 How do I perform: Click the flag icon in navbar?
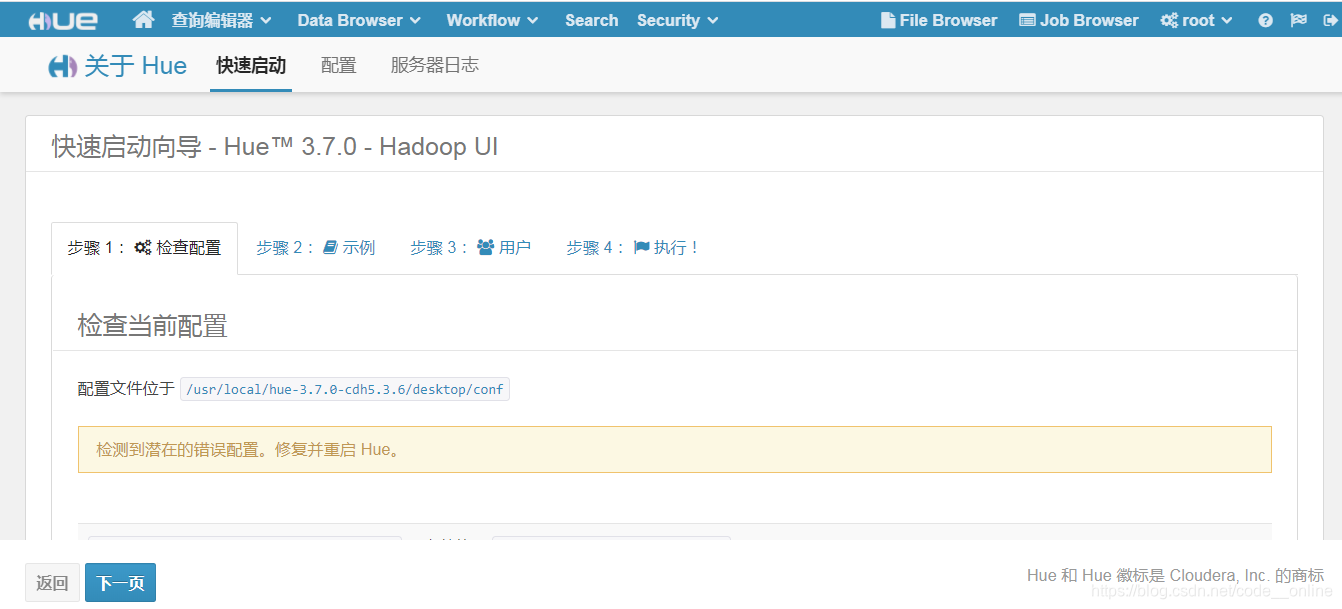point(1299,20)
